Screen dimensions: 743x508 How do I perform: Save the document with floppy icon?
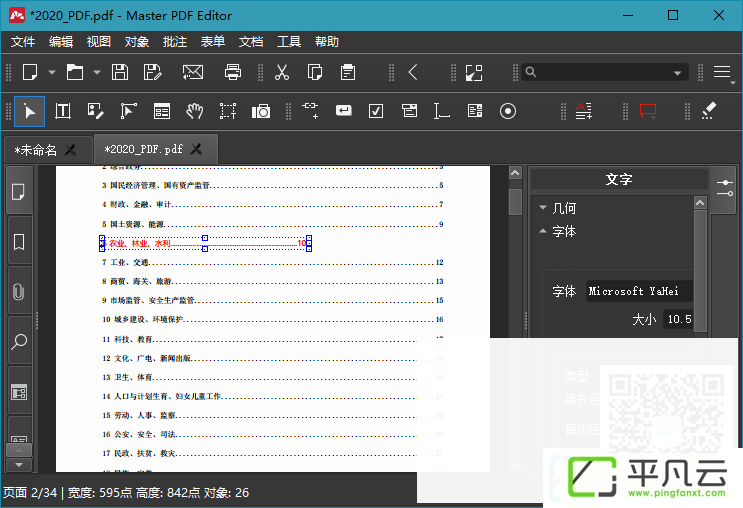[x=119, y=73]
